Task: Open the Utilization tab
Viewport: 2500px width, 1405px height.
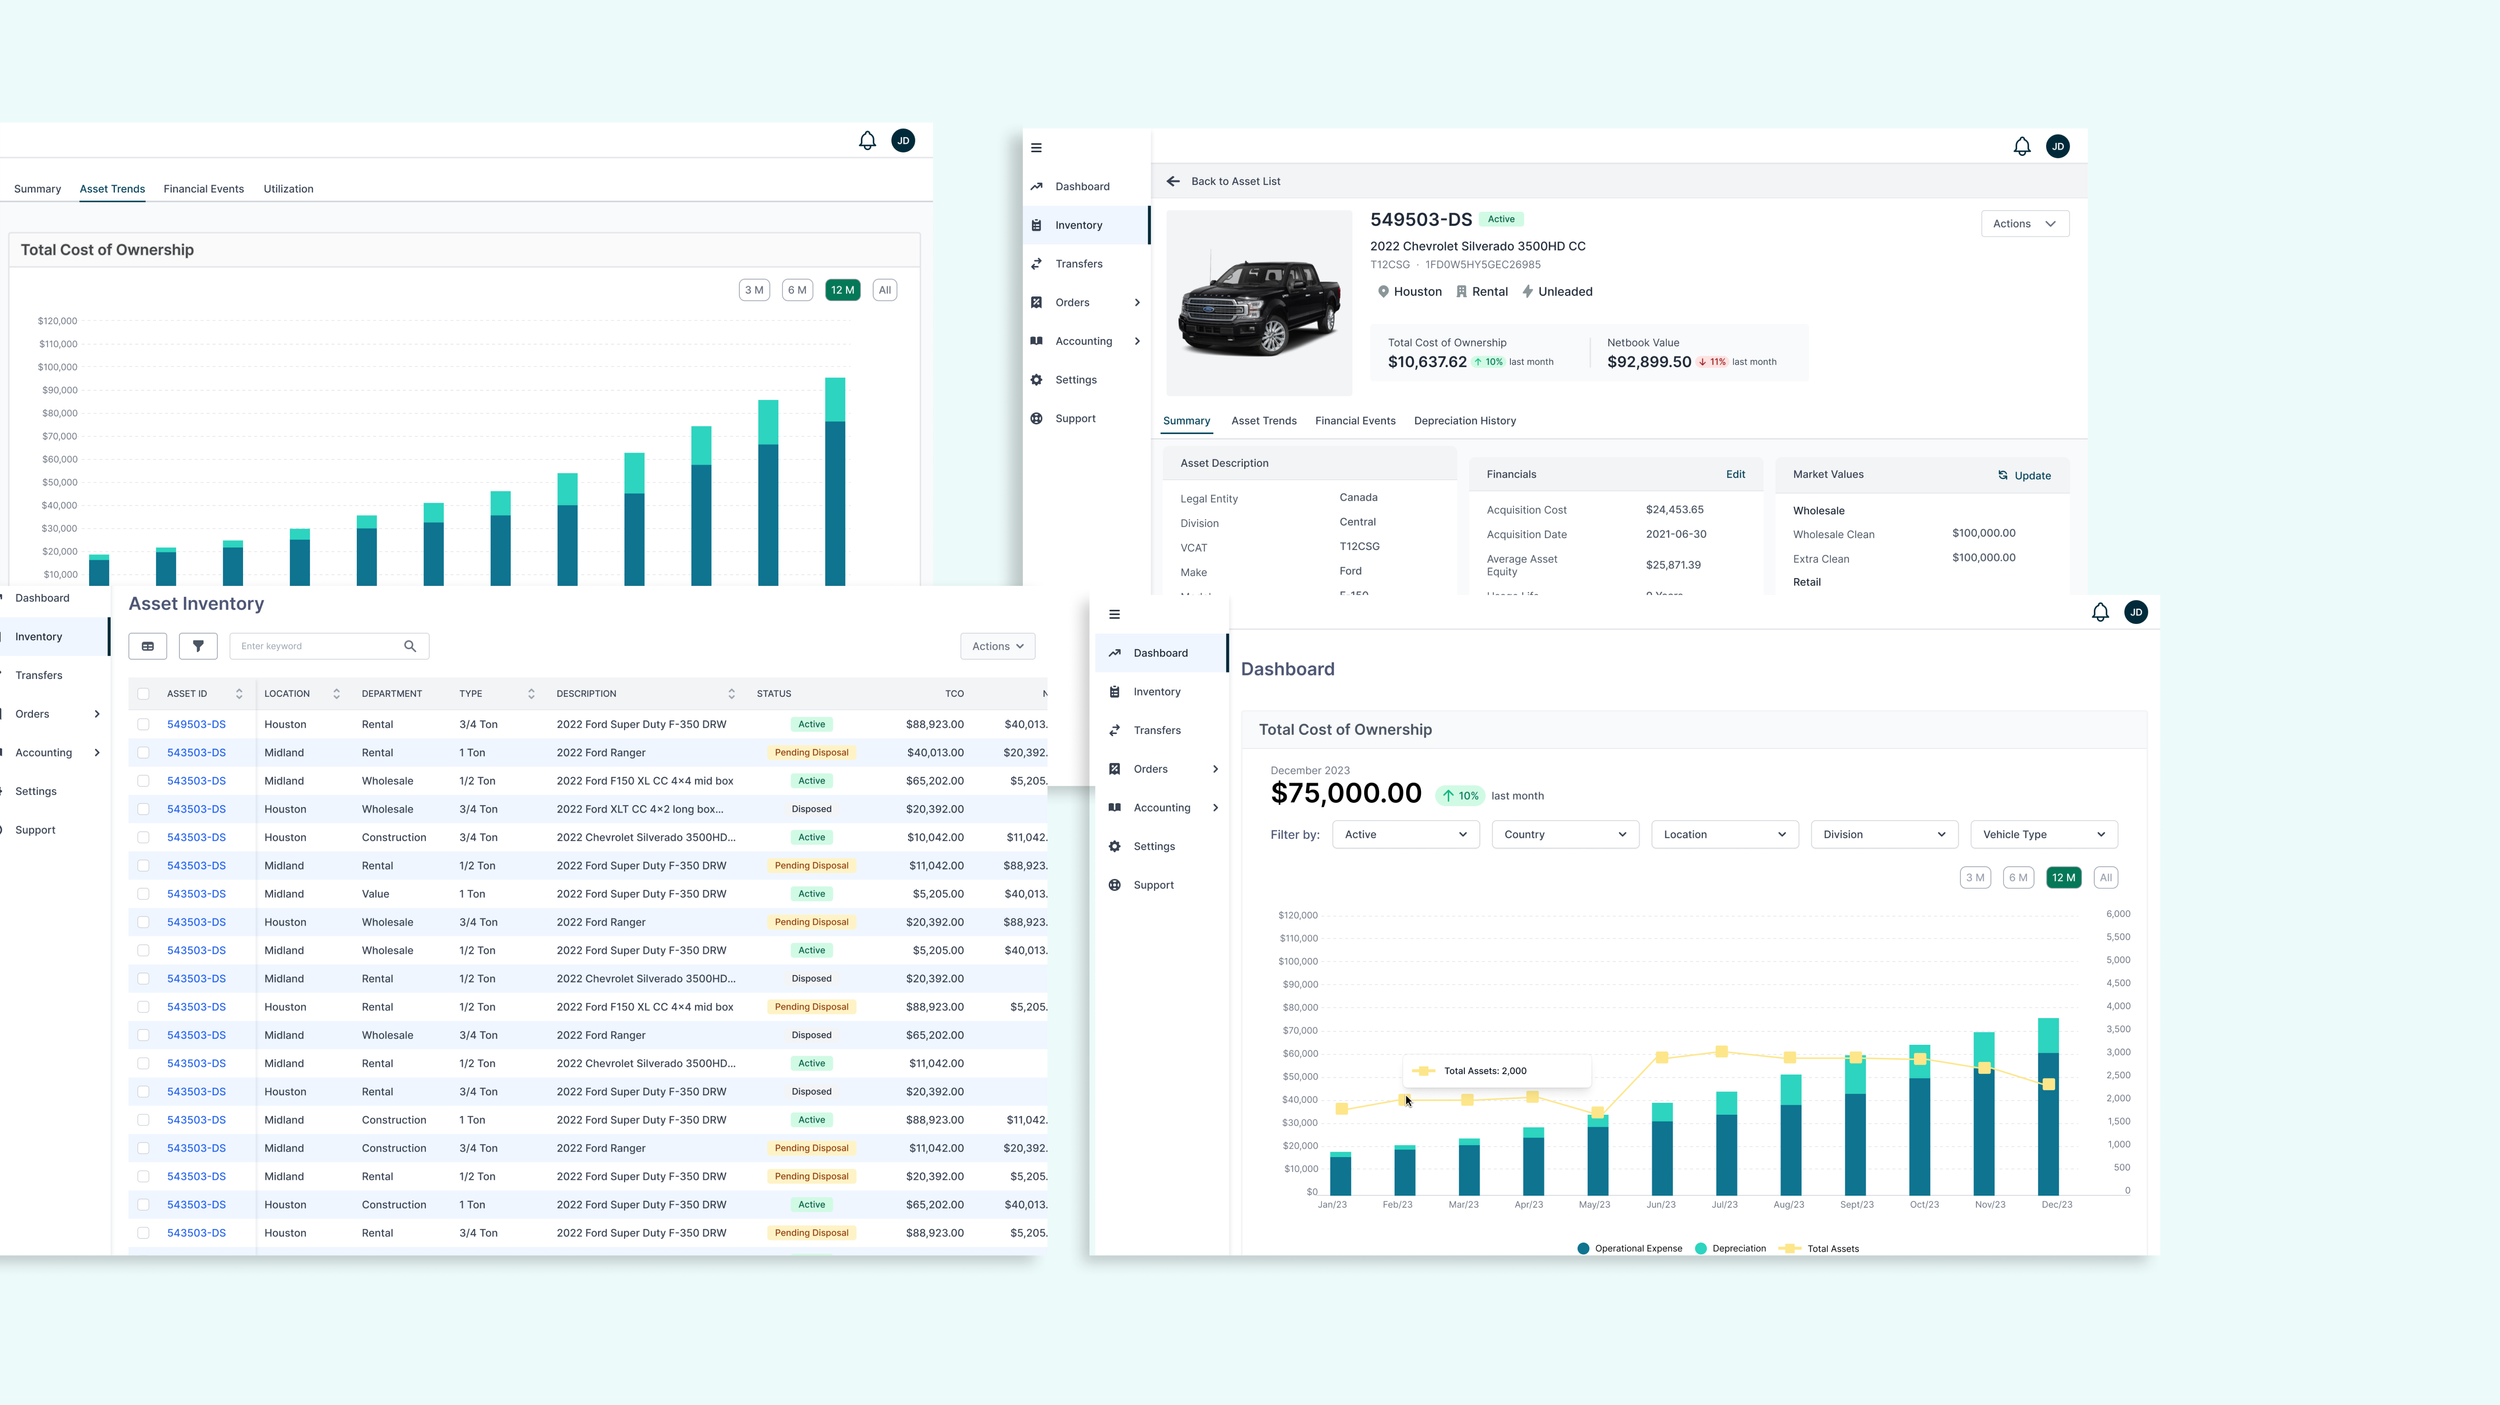Action: pos(288,189)
